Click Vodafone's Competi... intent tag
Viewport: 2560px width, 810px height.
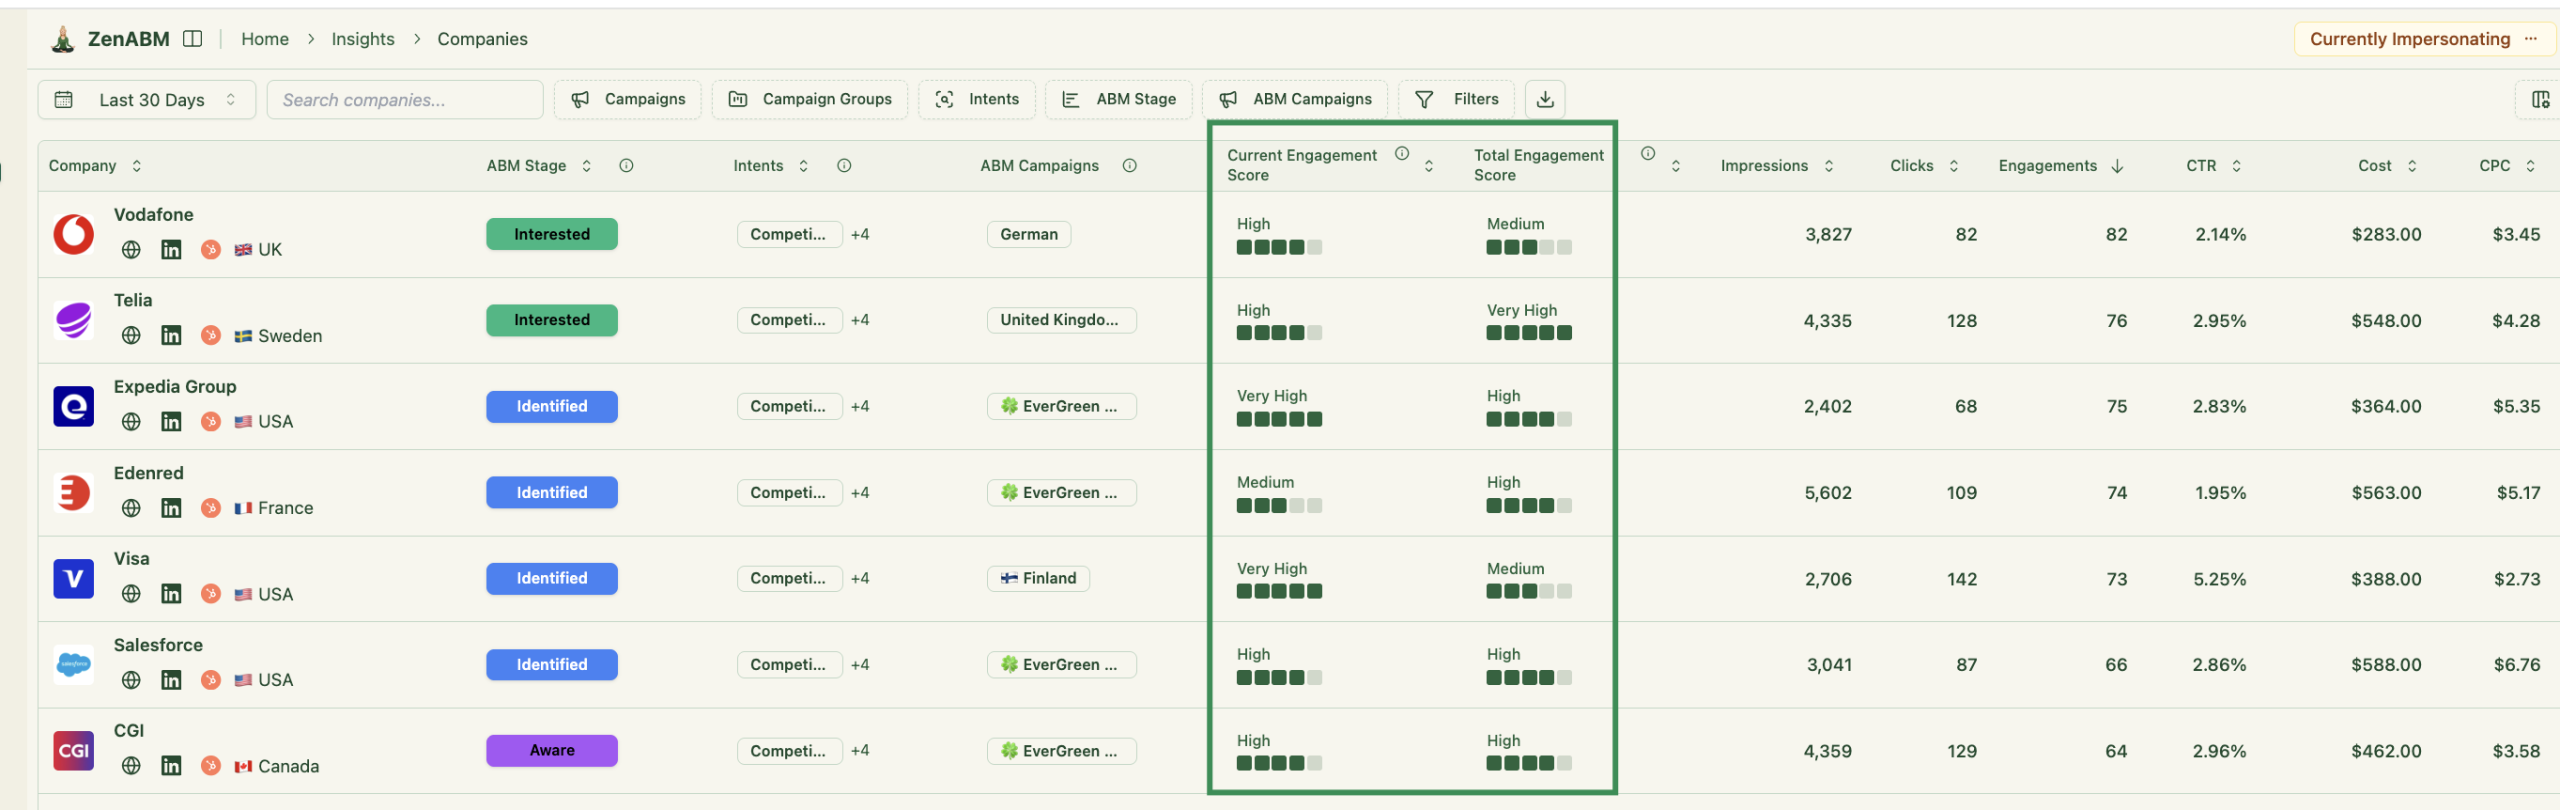[x=789, y=234]
